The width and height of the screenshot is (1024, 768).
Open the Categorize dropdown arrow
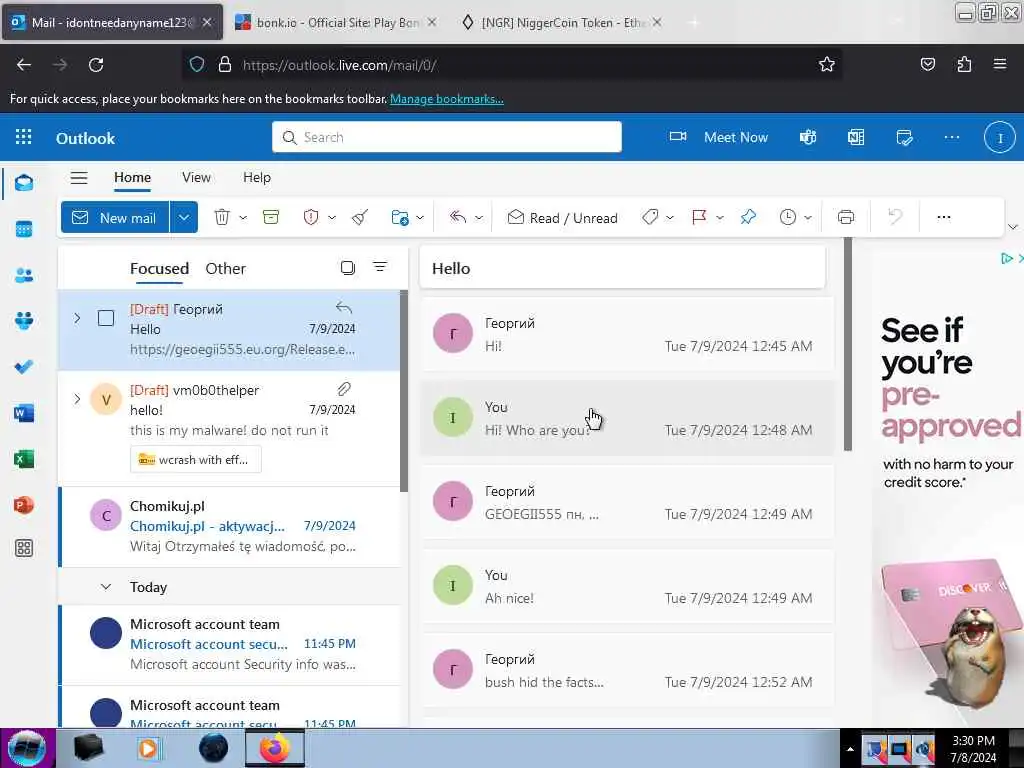pyautogui.click(x=669, y=217)
